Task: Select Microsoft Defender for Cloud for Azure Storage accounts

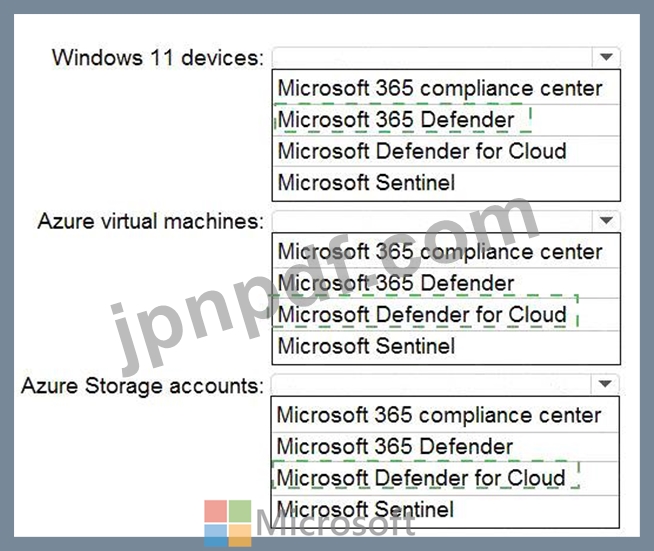Action: coord(445,478)
